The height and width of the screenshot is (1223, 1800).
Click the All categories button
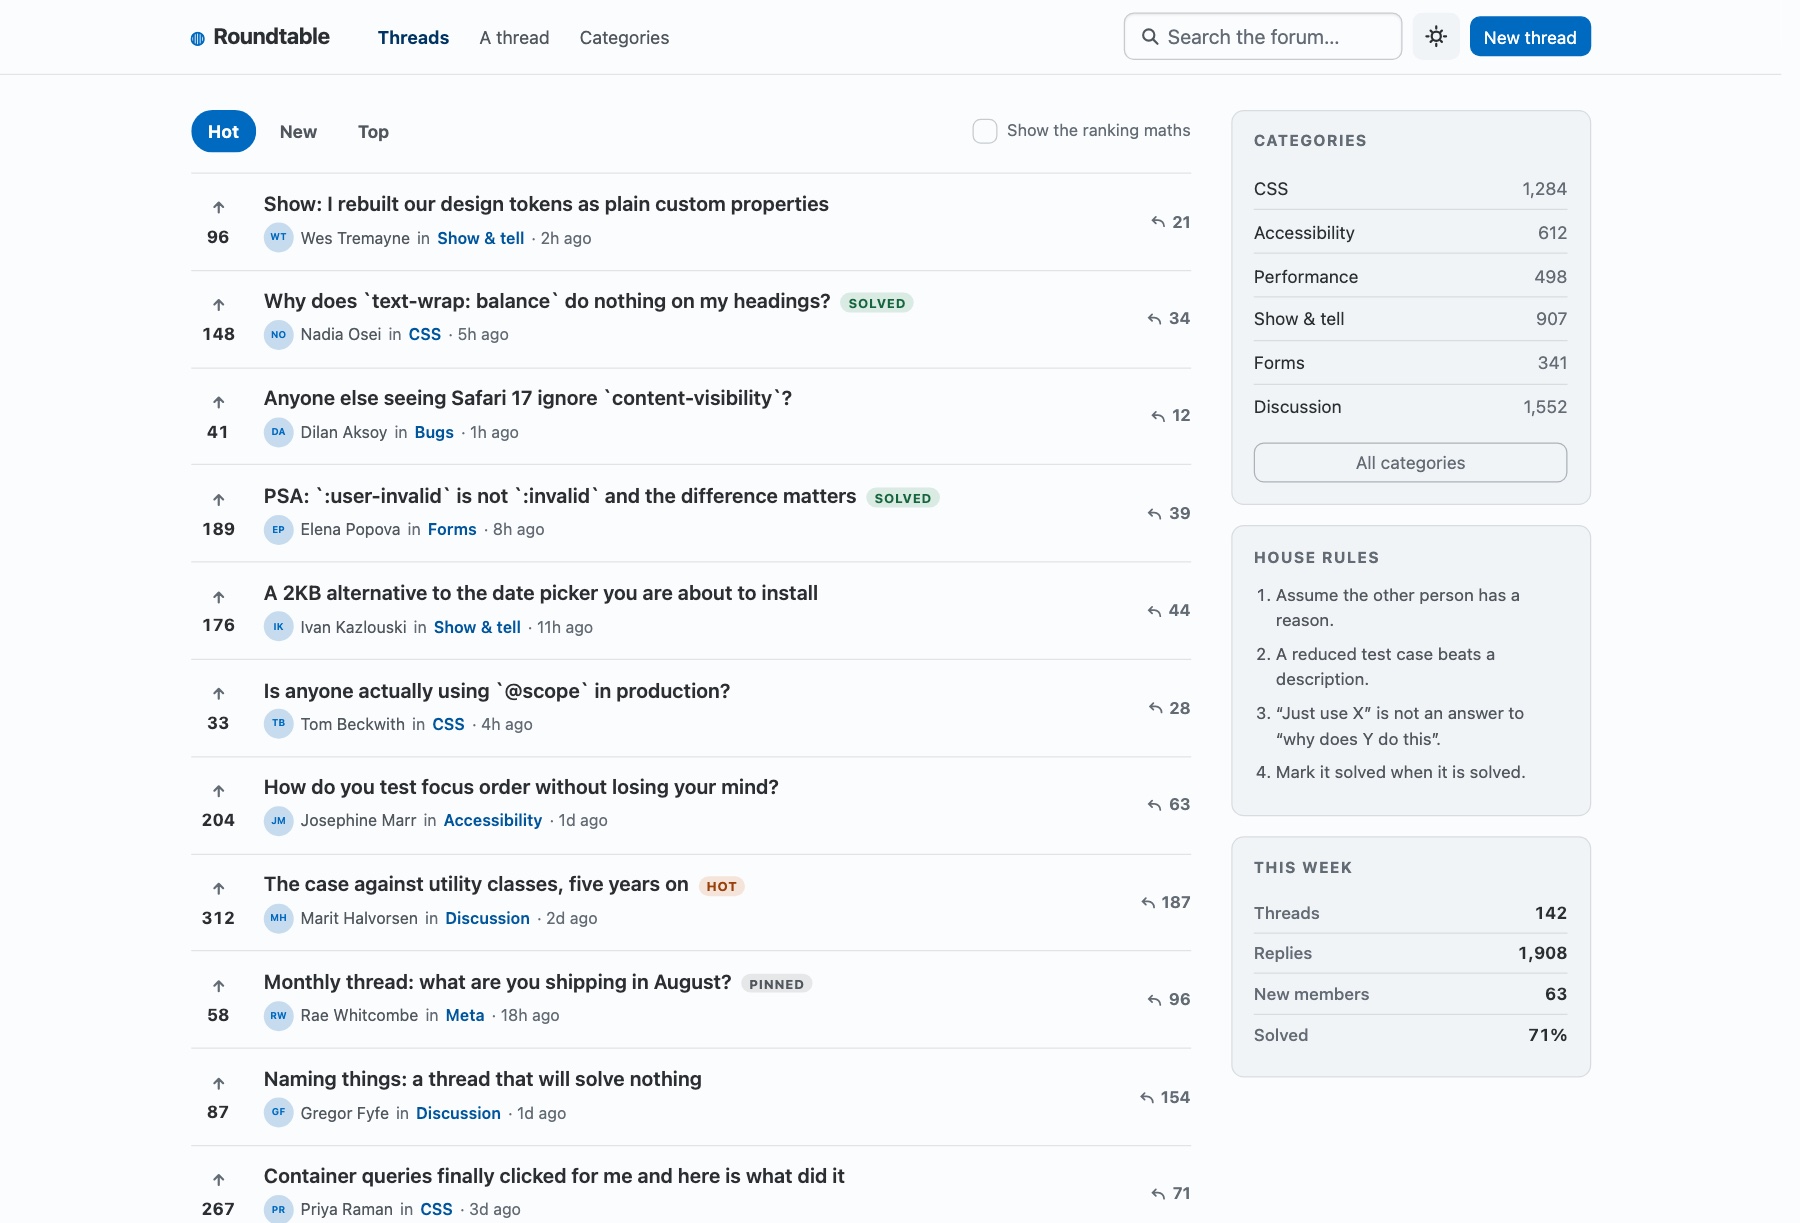1410,463
